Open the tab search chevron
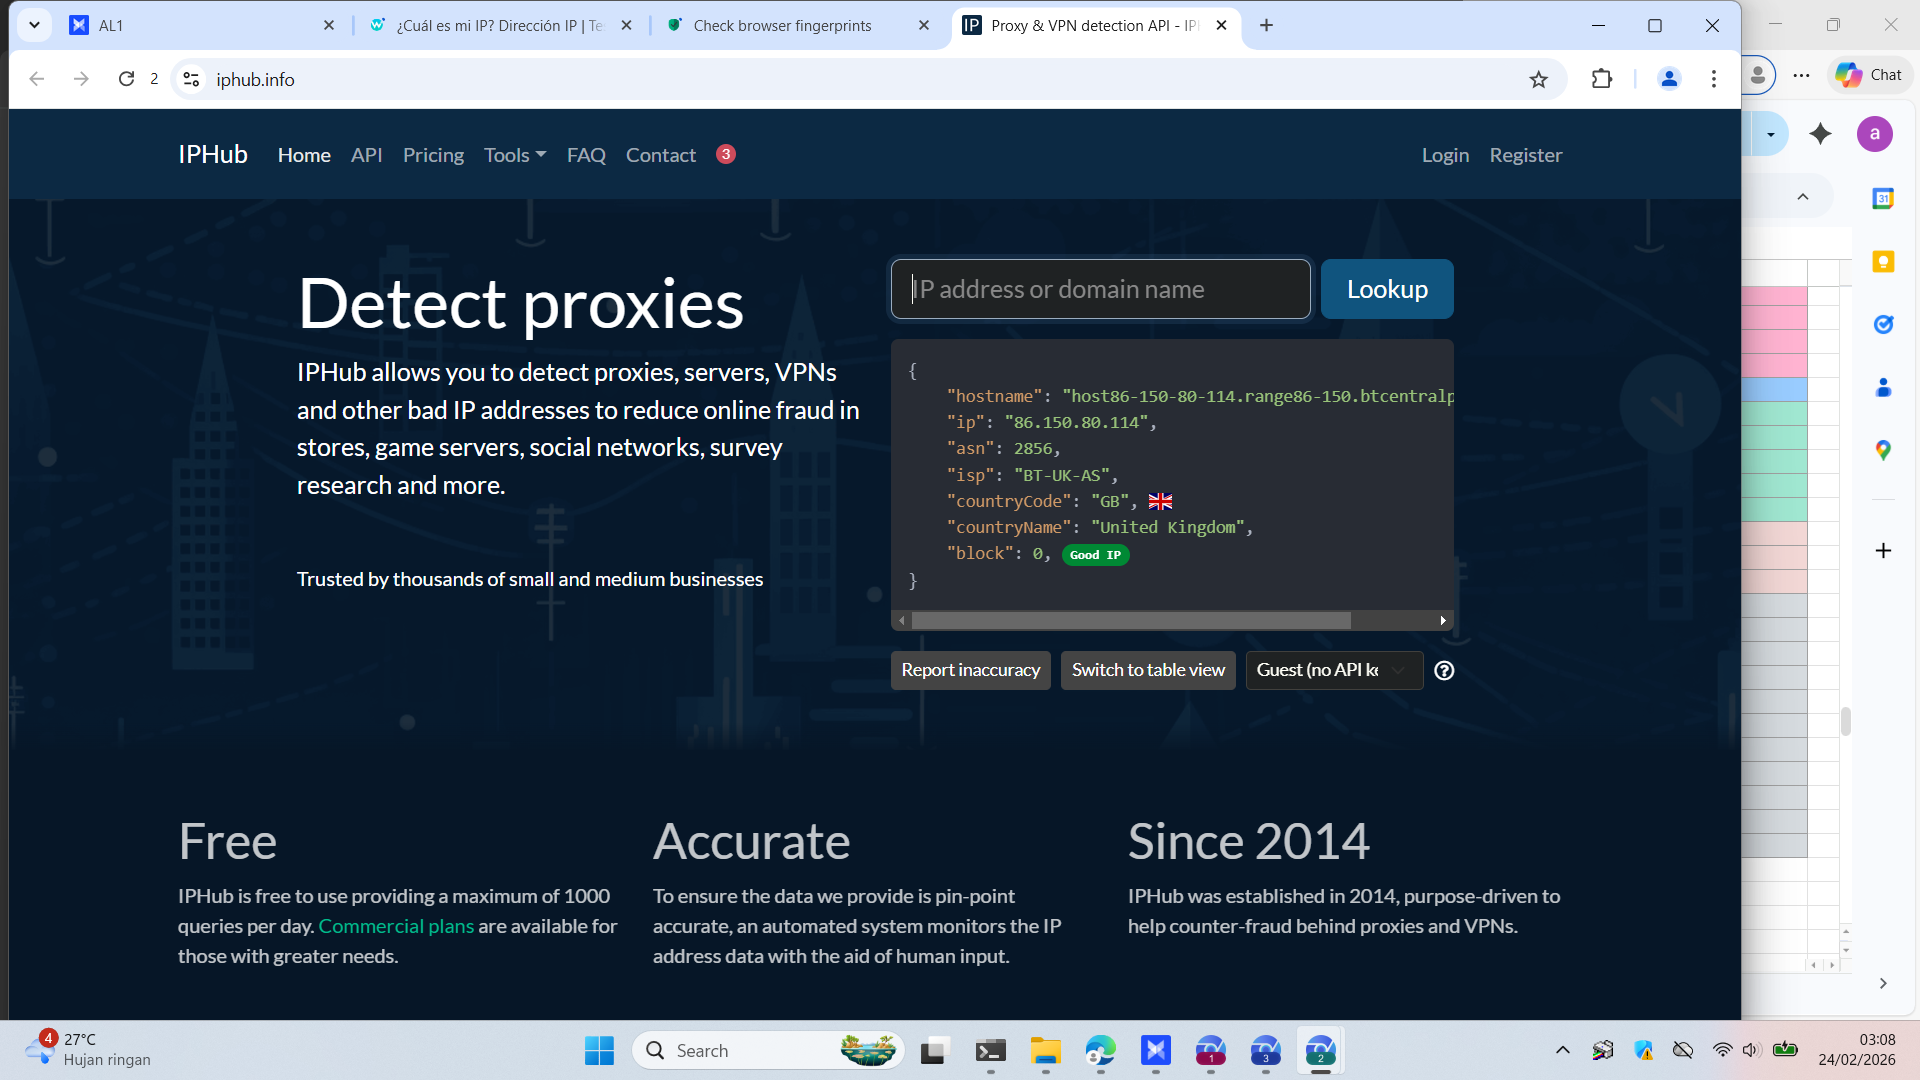Viewport: 1920px width, 1080px height. [x=34, y=25]
